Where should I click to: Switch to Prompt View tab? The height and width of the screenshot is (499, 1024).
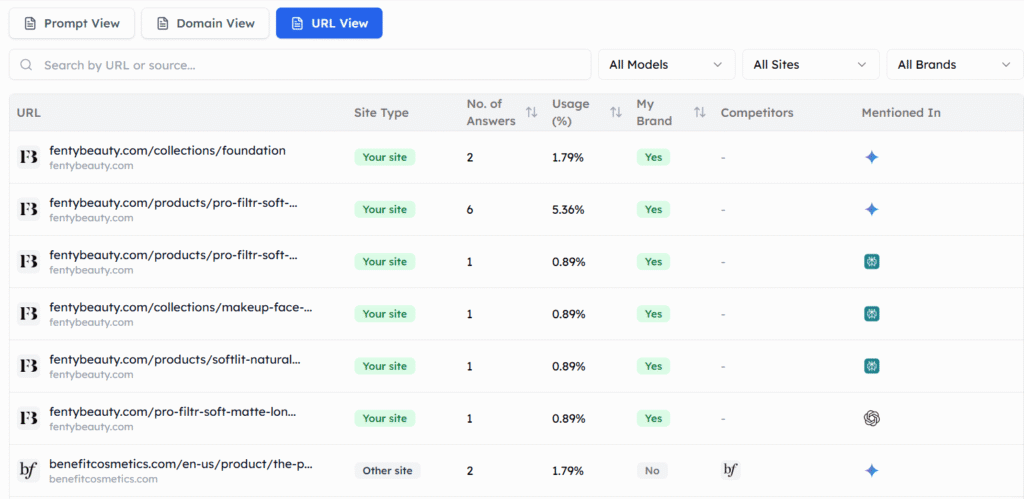coord(72,24)
